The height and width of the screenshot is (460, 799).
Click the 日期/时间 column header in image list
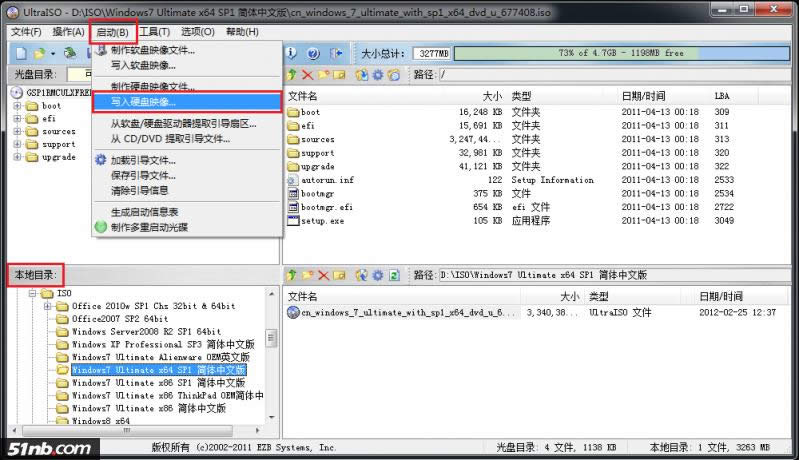pyautogui.click(x=642, y=96)
